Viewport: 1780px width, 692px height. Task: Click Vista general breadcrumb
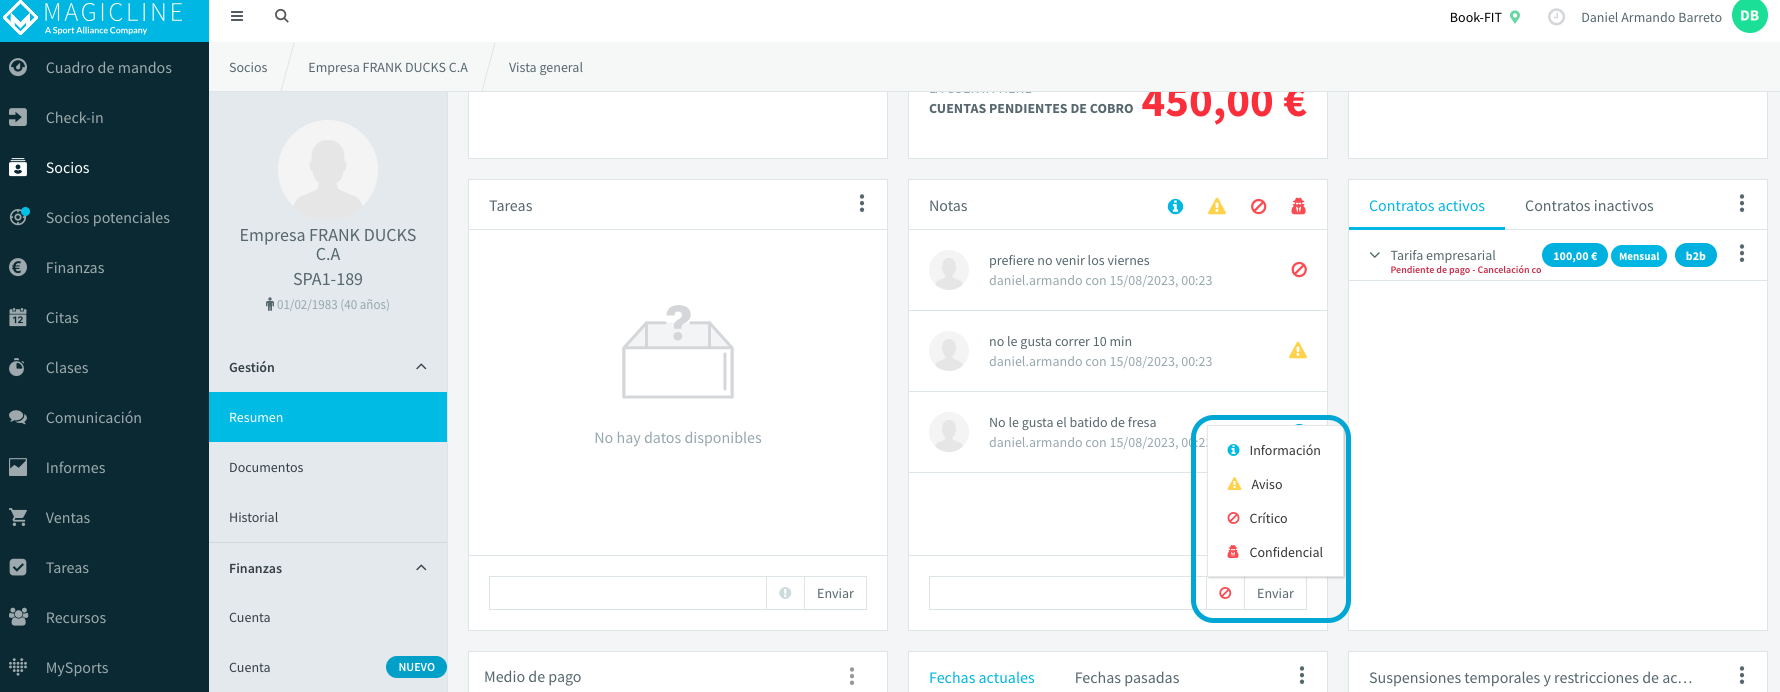point(545,67)
